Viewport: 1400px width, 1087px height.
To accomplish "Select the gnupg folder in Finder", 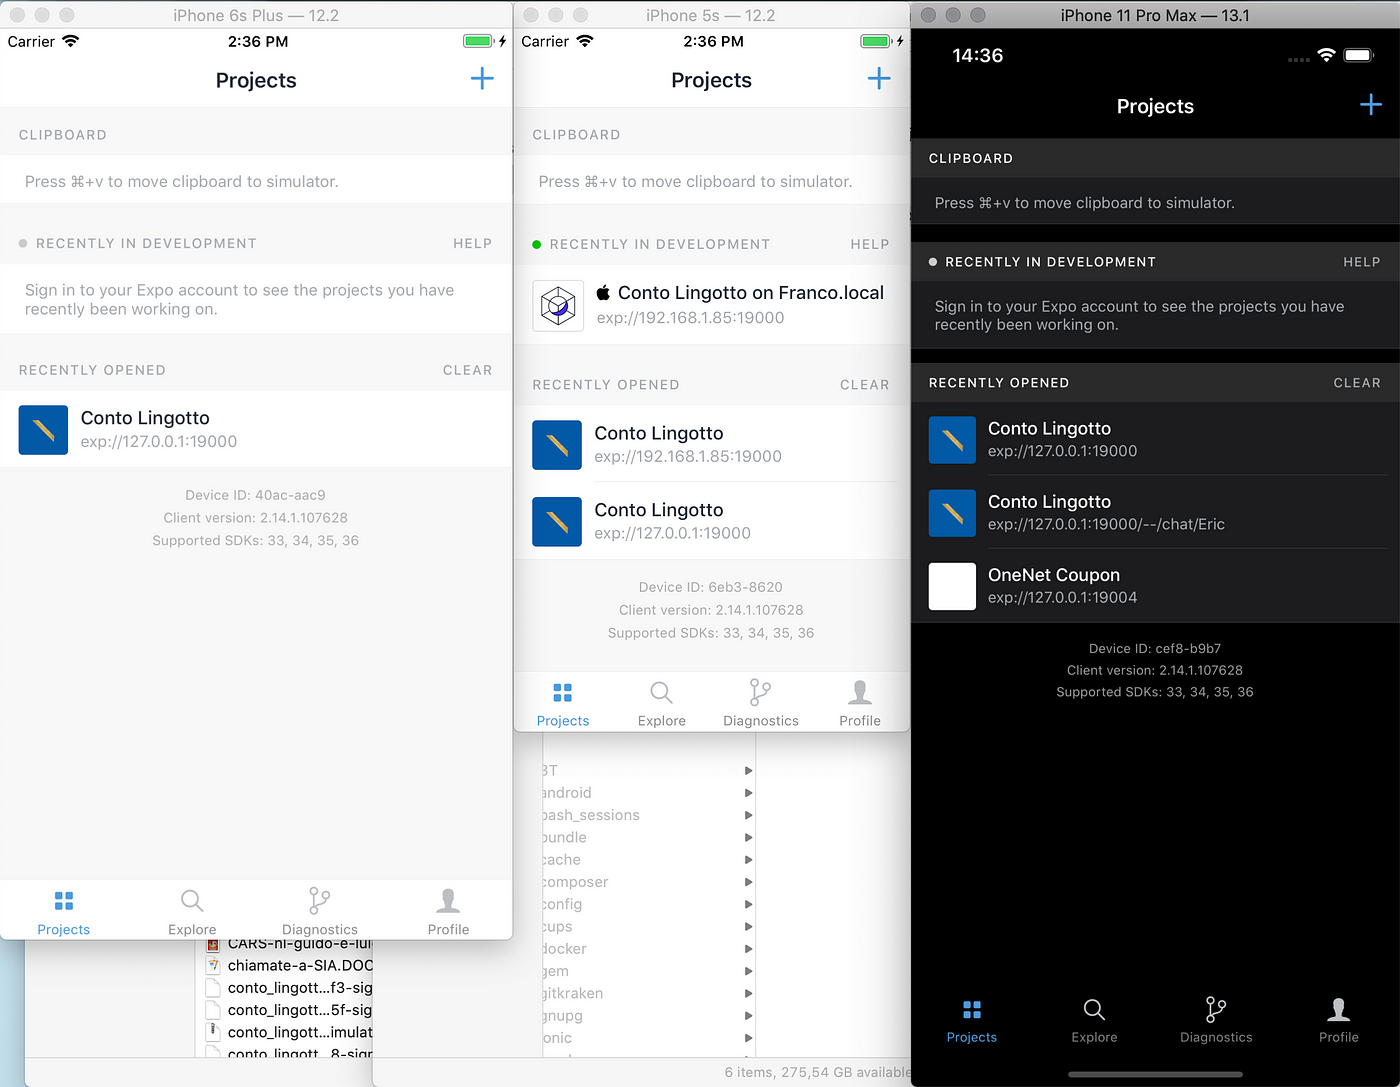I will (647, 1016).
